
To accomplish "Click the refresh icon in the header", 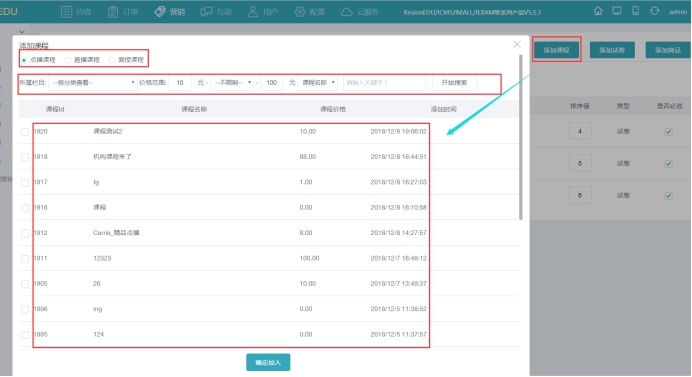I will coord(654,11).
